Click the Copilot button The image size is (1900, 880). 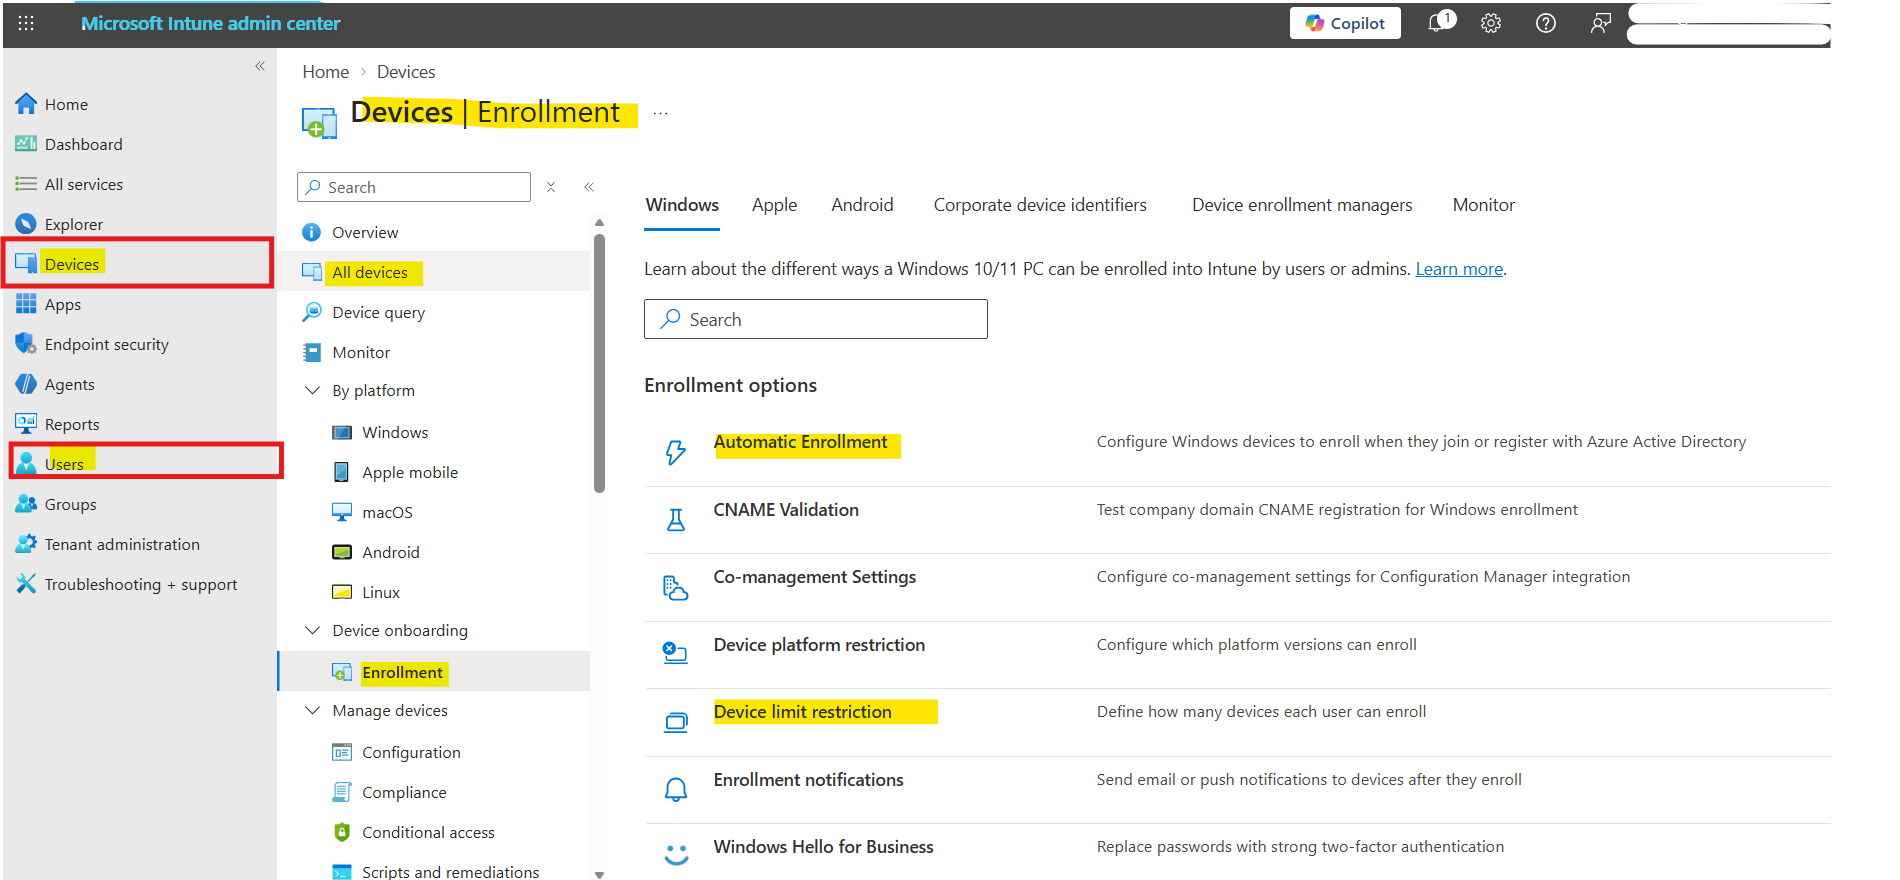pos(1345,23)
